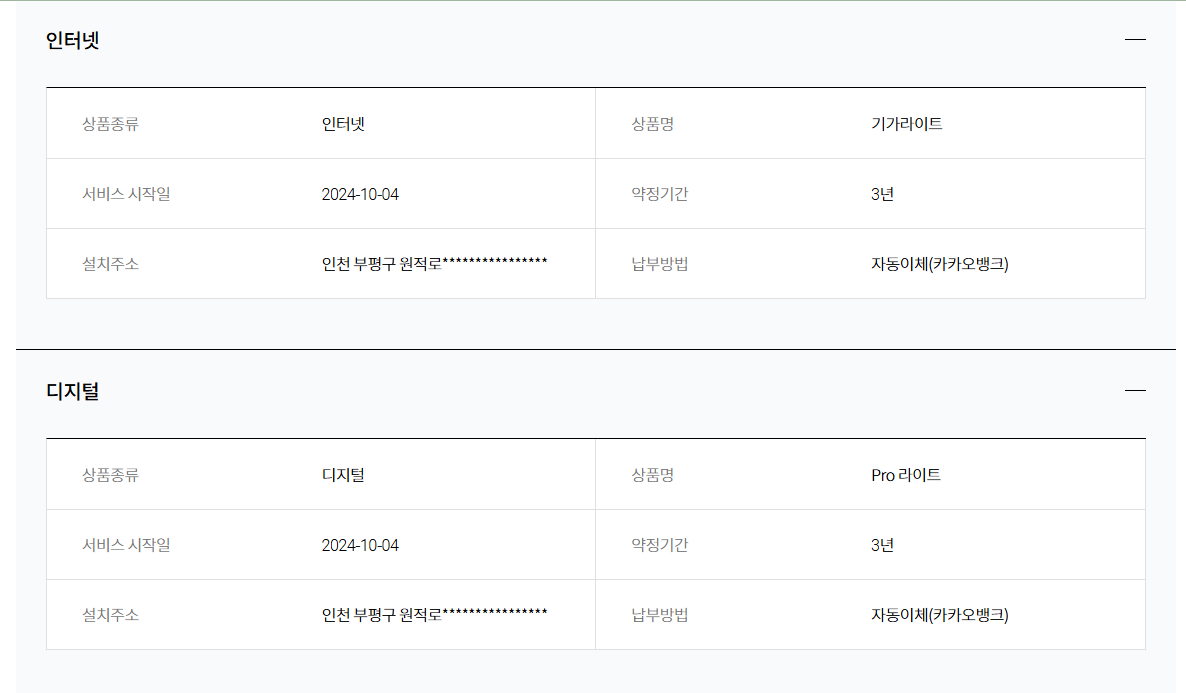This screenshot has width=1186, height=693.
Task: Click the 상품종류 label in the 인터넷 table
Action: pyautogui.click(x=110, y=123)
